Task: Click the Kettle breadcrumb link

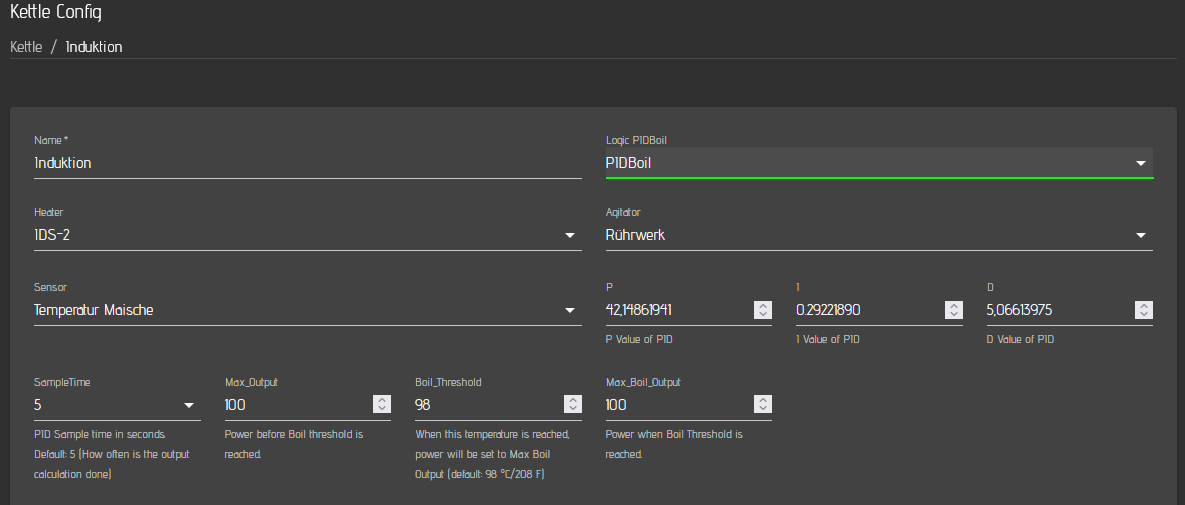Action: pyautogui.click(x=26, y=47)
